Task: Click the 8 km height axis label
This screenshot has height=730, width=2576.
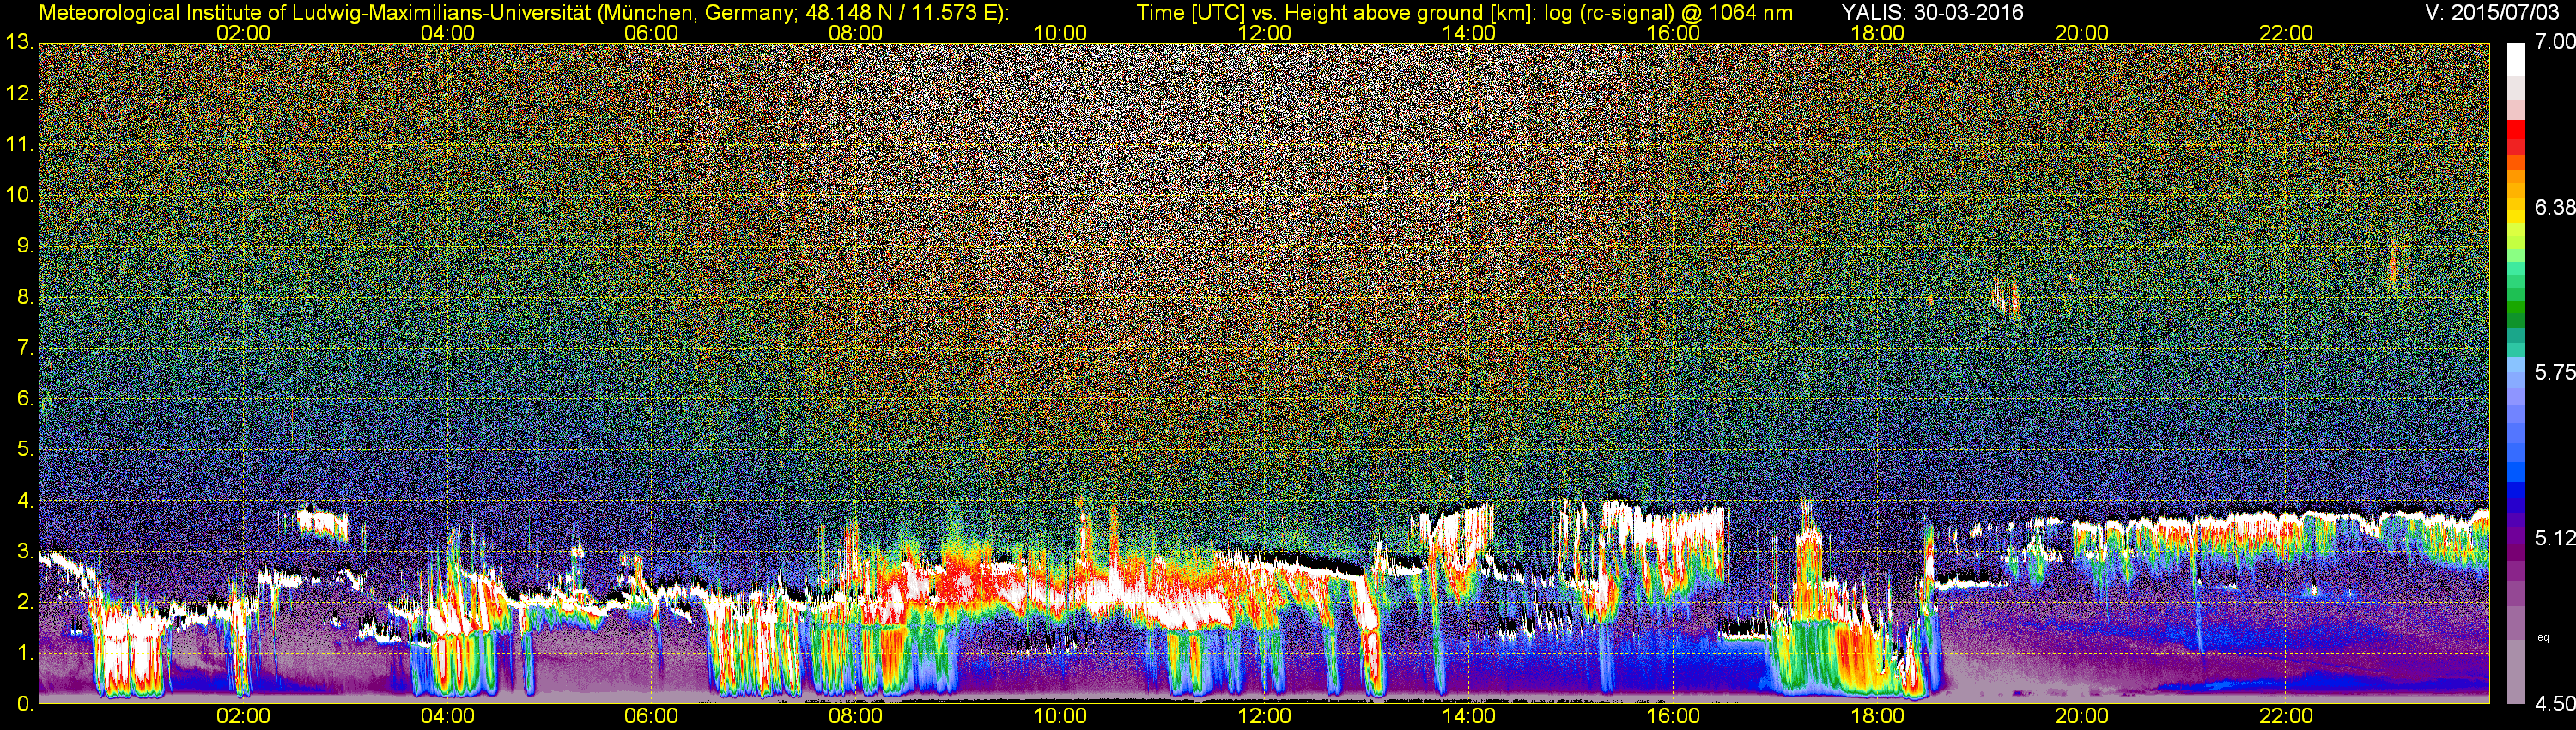Action: pos(24,297)
